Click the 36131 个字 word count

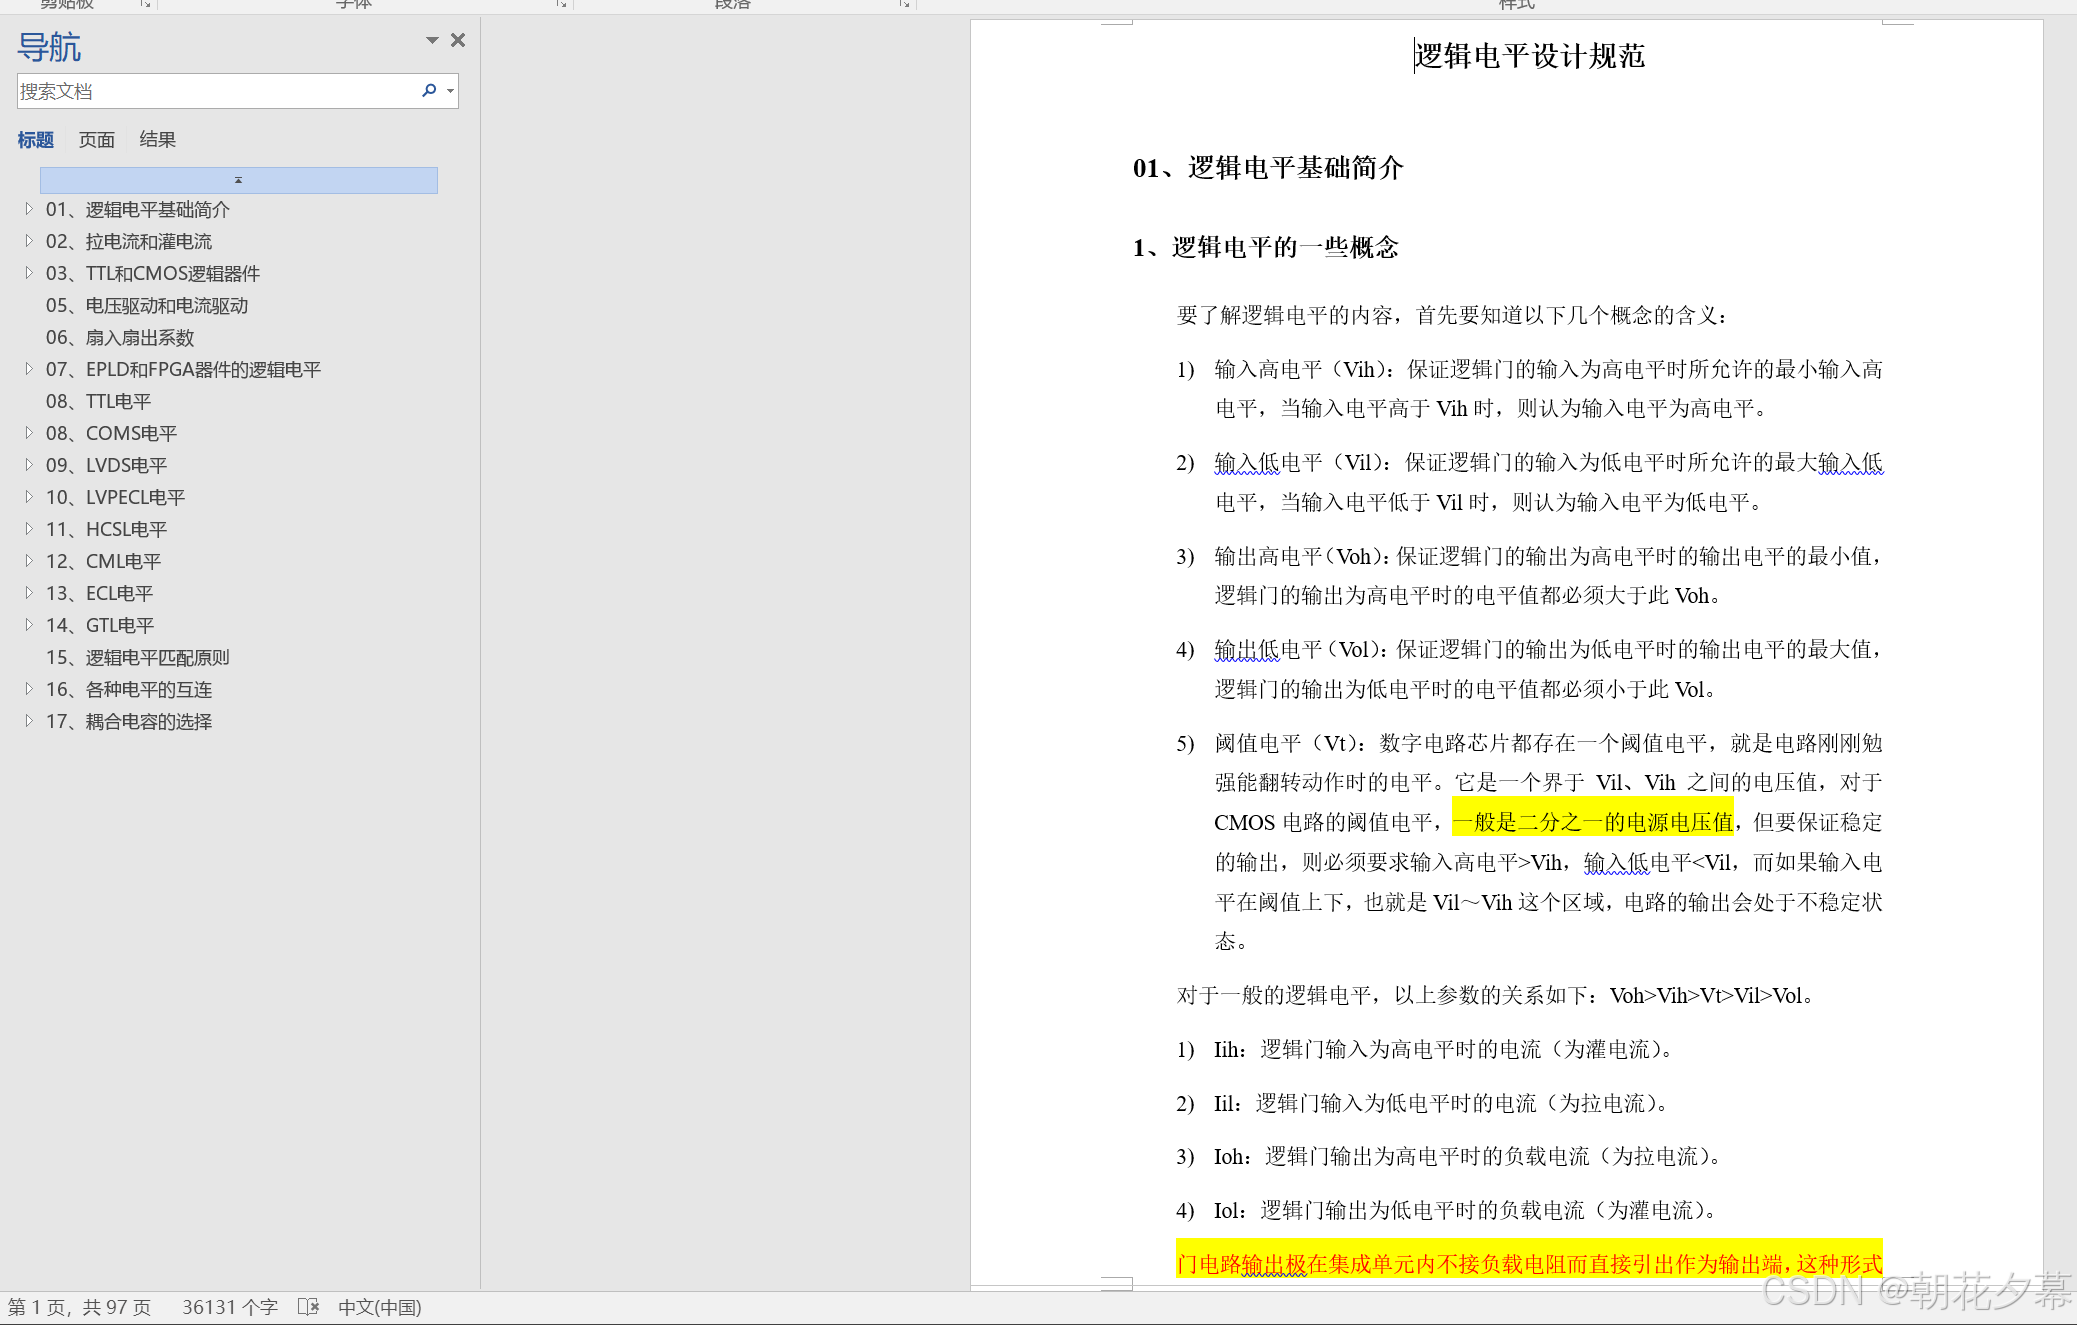click(x=229, y=1307)
